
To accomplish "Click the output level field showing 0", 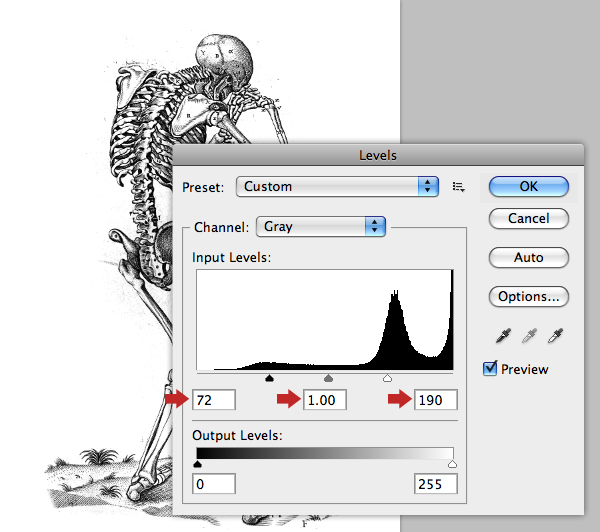I will pyautogui.click(x=214, y=484).
